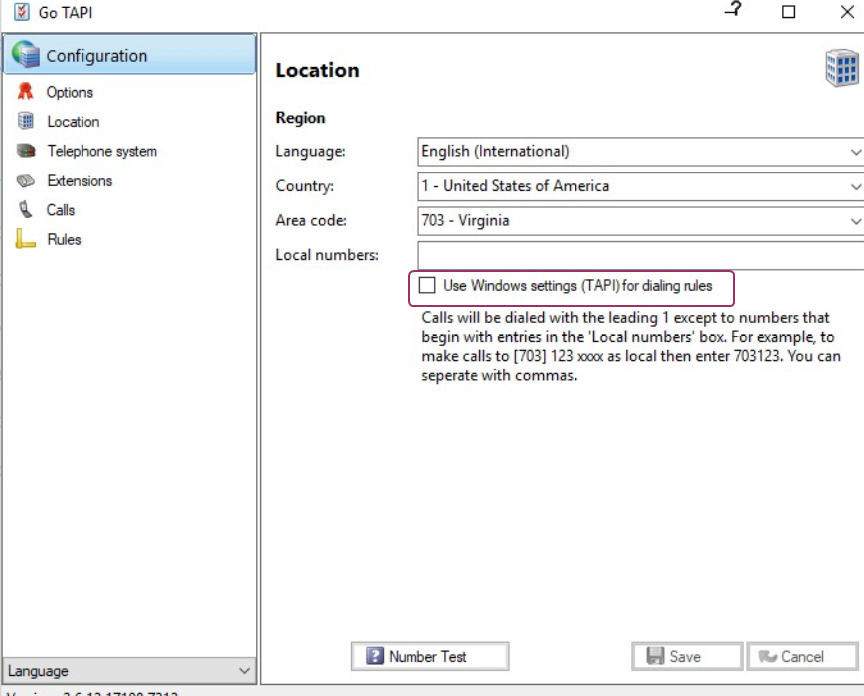864x696 pixels.
Task: Go to the Location section
Action: tap(73, 122)
